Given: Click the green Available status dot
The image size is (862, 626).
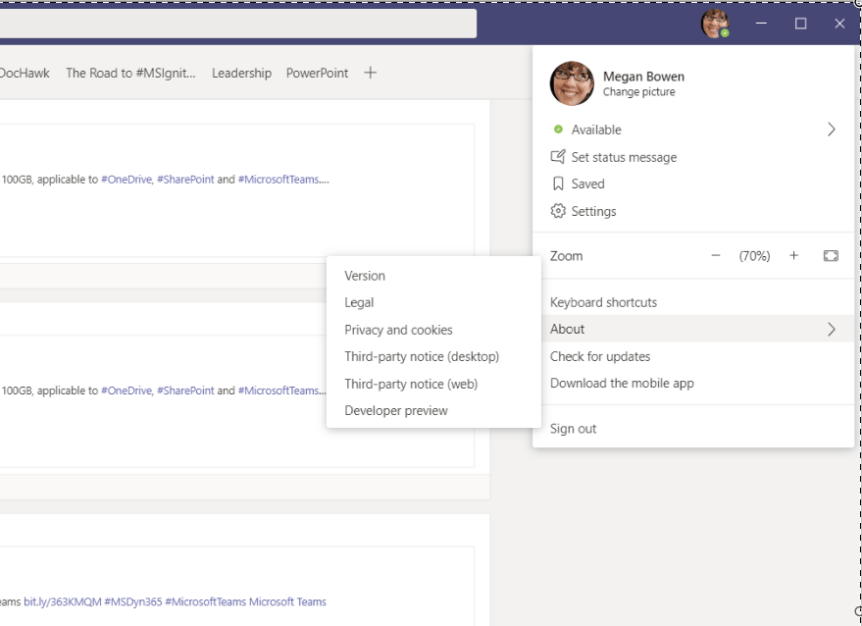Looking at the screenshot, I should pyautogui.click(x=558, y=130).
